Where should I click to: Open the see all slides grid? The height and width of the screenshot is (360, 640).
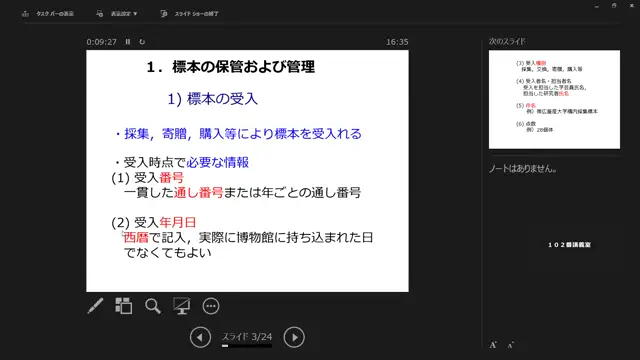tap(124, 306)
